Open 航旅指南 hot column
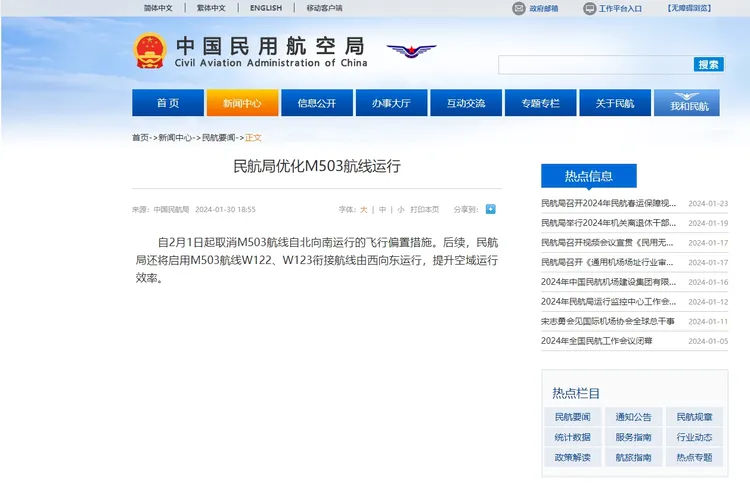 tap(633, 457)
